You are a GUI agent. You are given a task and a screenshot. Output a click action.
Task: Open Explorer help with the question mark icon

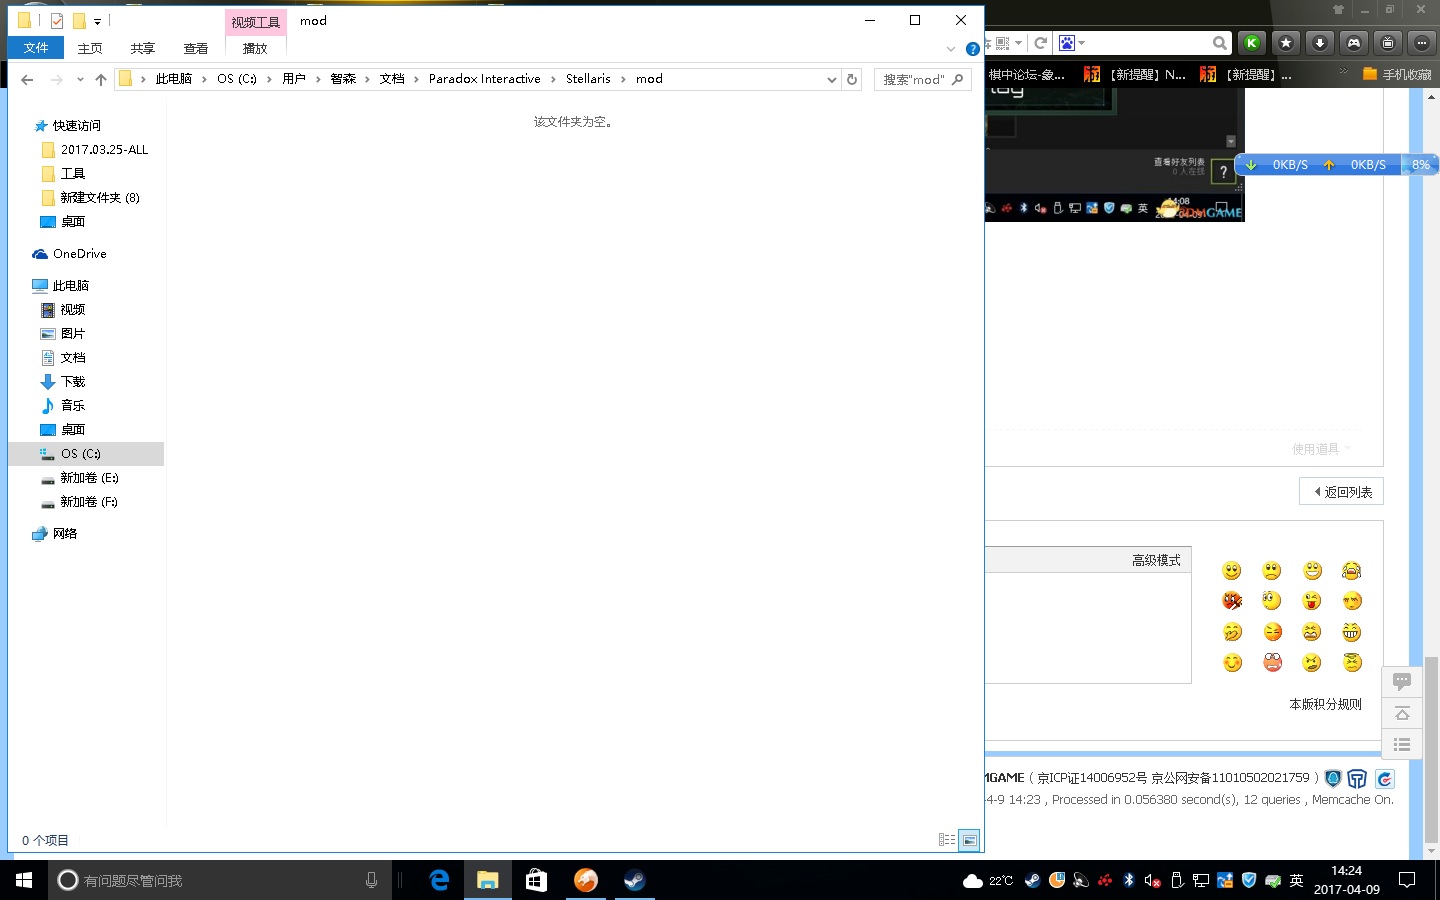pyautogui.click(x=972, y=48)
